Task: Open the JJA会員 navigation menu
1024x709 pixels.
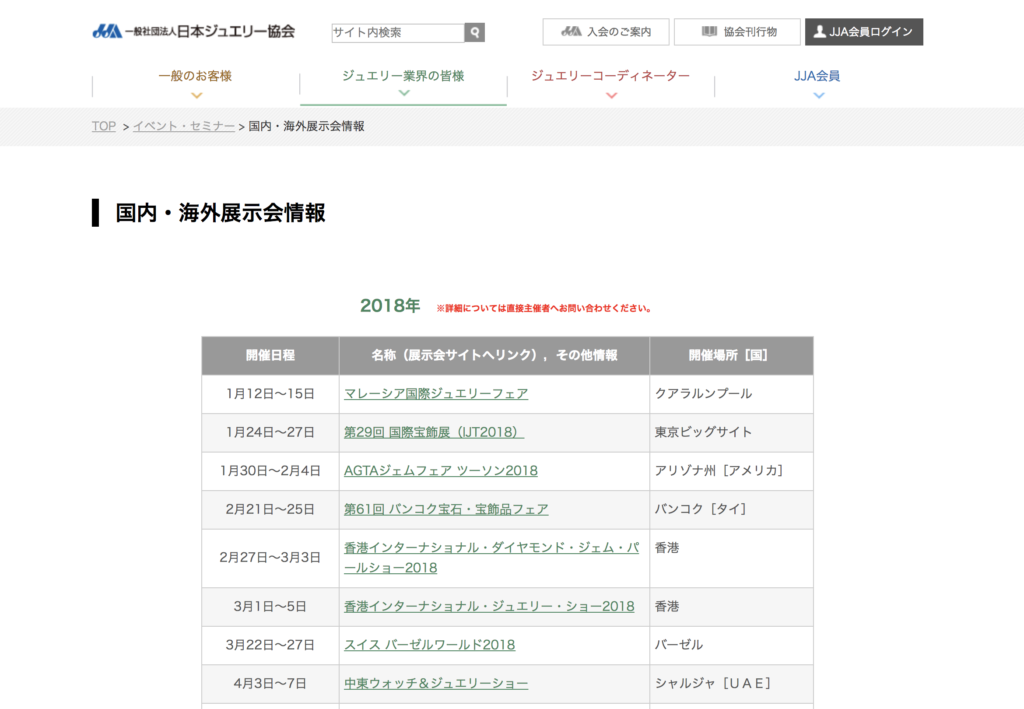Action: [817, 76]
